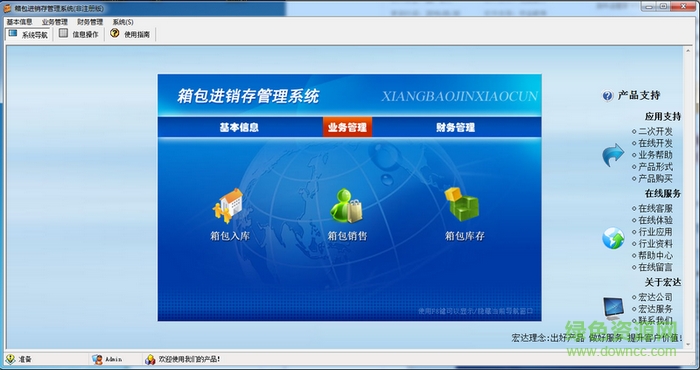This screenshot has height=370, width=700.
Task: Click the 信息操作 toolbar button
Action: 79,34
